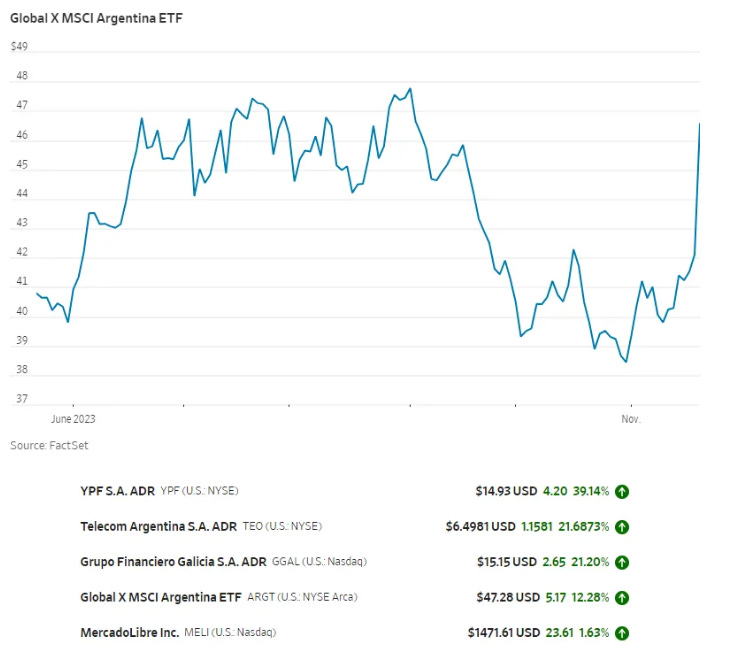
Task: Click the green up arrow for YPF S.A. ADR
Action: (x=622, y=491)
